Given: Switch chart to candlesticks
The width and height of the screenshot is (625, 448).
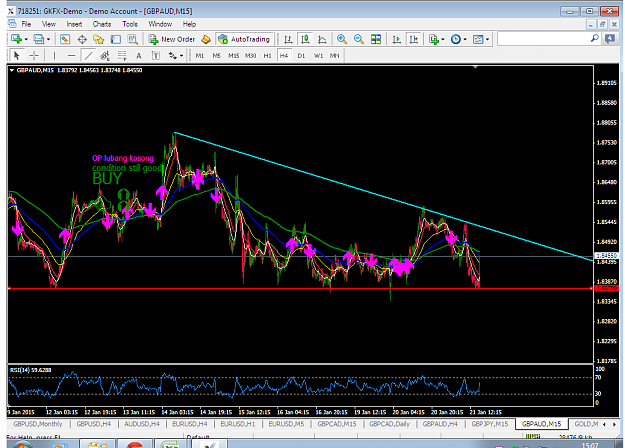Looking at the screenshot, I should click(x=305, y=39).
